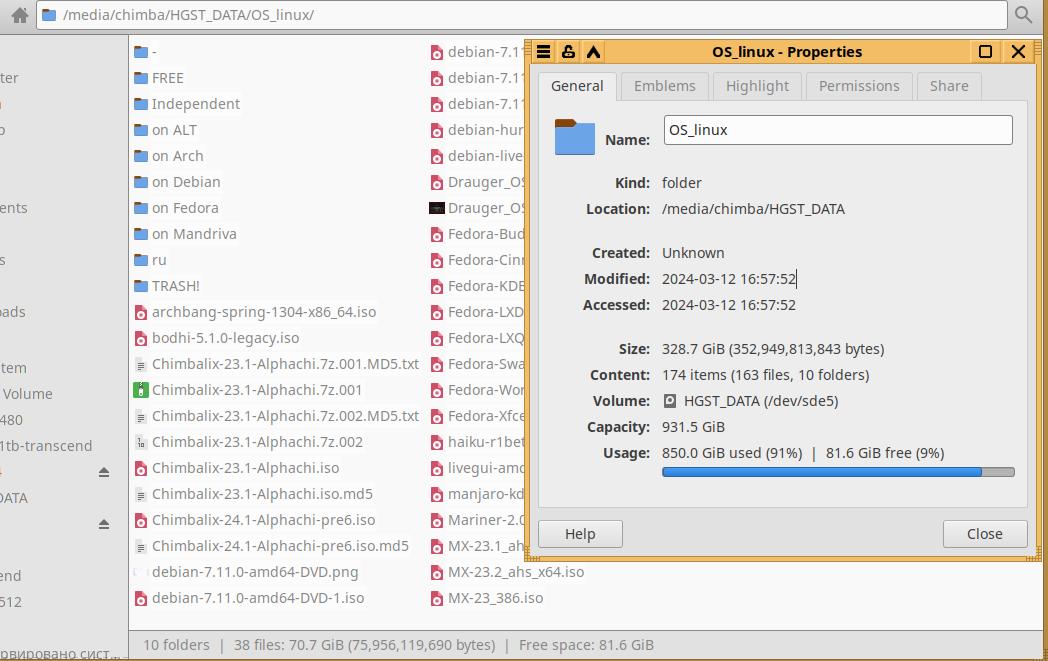The width and height of the screenshot is (1048, 661).
Task: Select the on Arch folder icon
Action: [141, 156]
